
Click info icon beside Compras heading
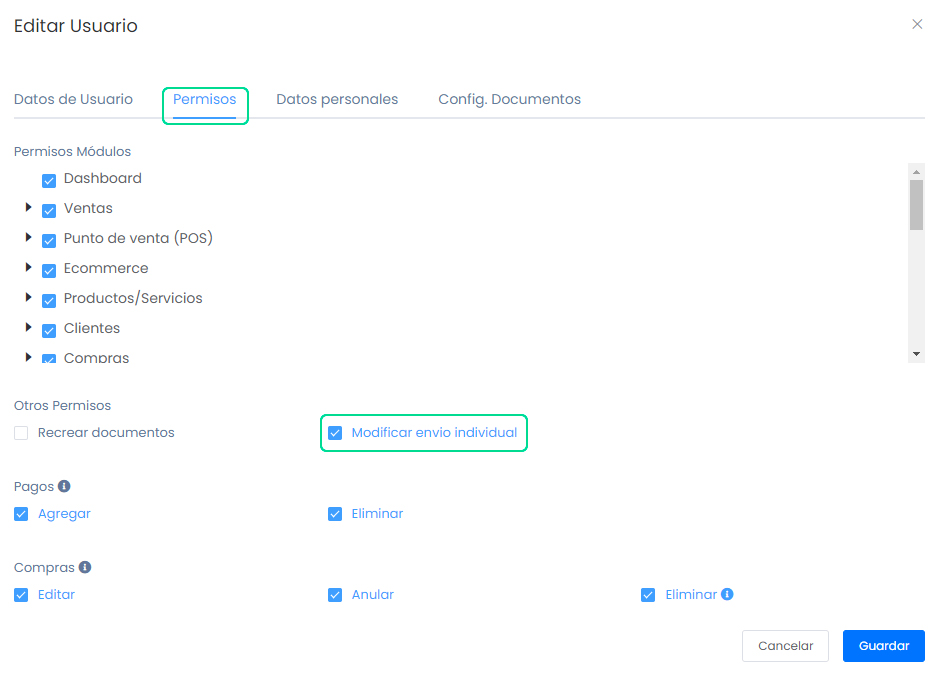pyautogui.click(x=85, y=568)
